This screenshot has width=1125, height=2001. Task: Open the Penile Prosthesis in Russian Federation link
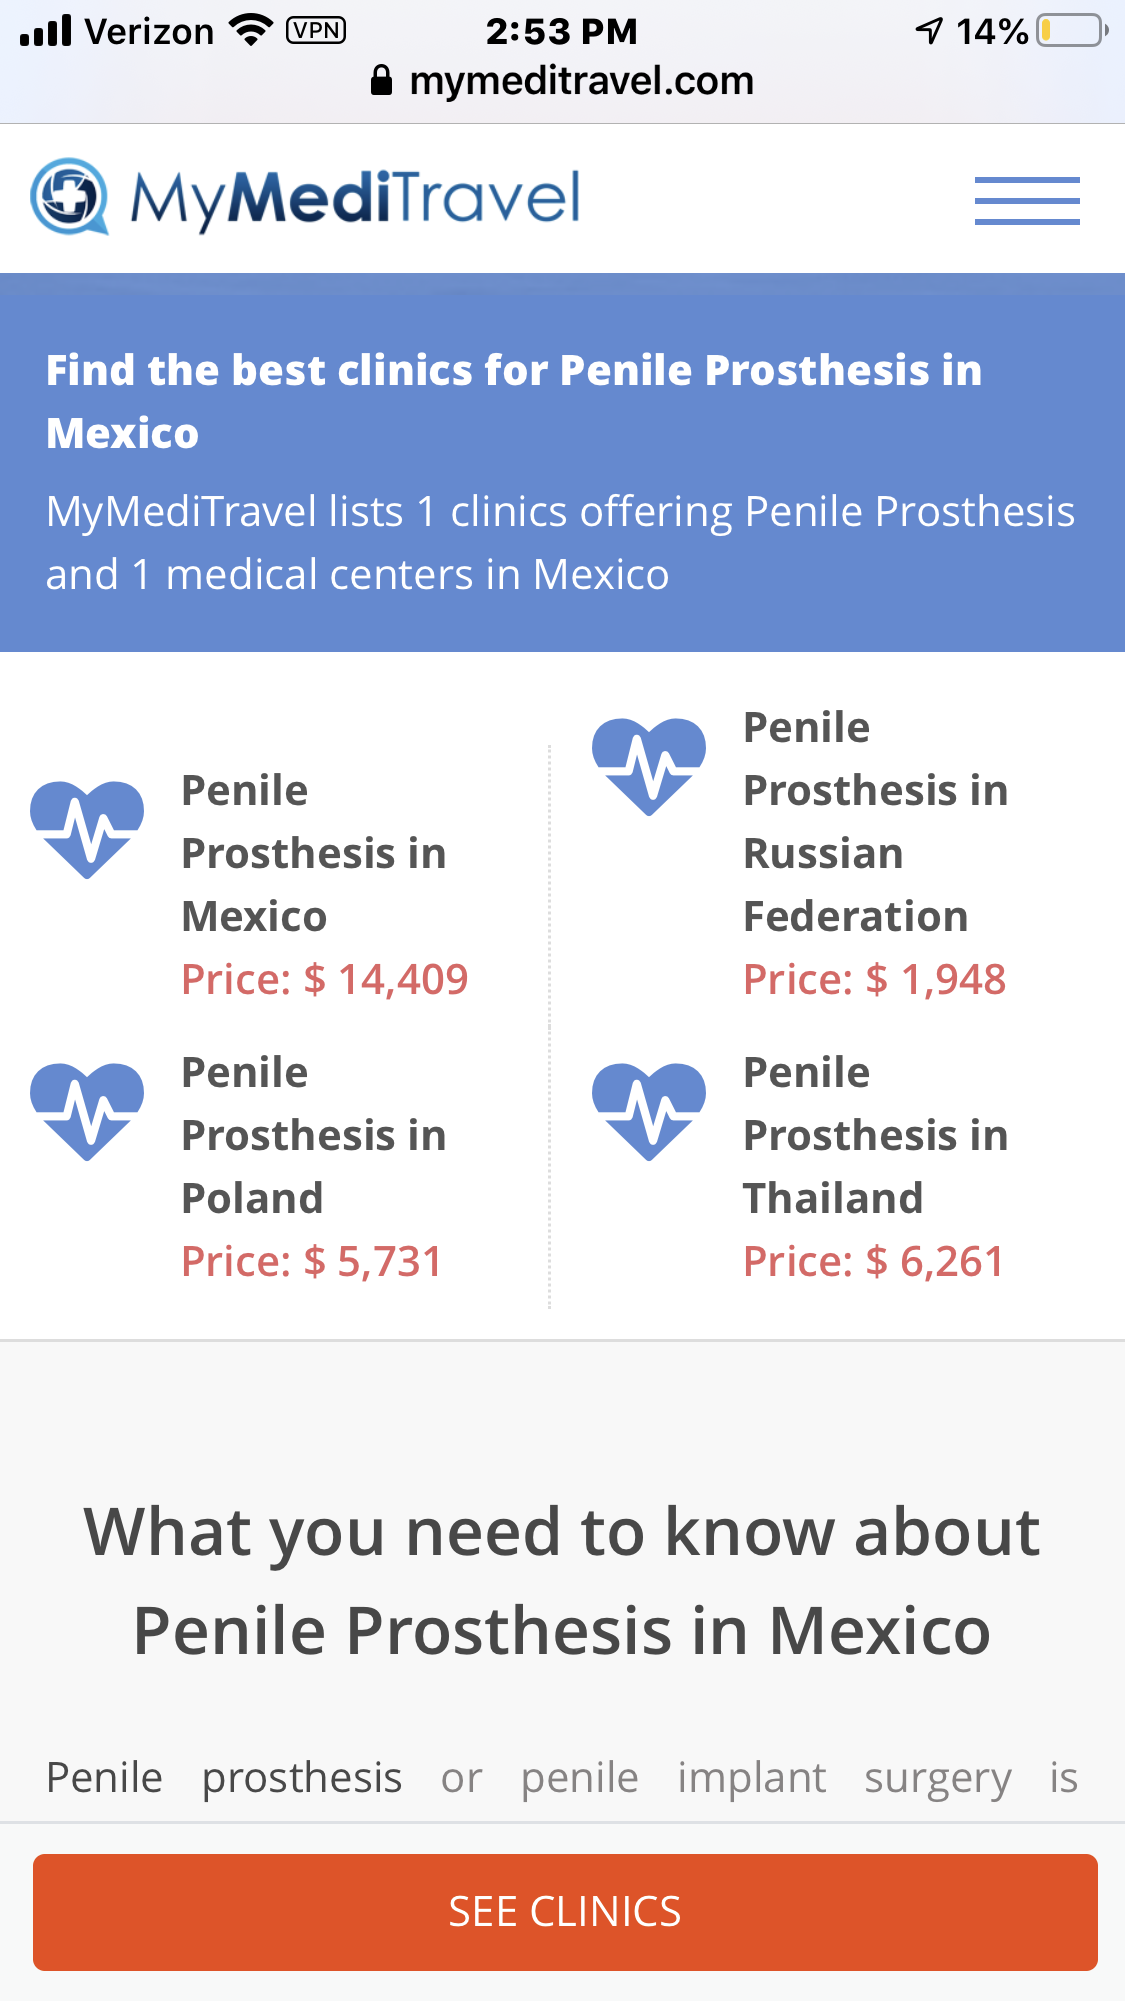pos(876,822)
